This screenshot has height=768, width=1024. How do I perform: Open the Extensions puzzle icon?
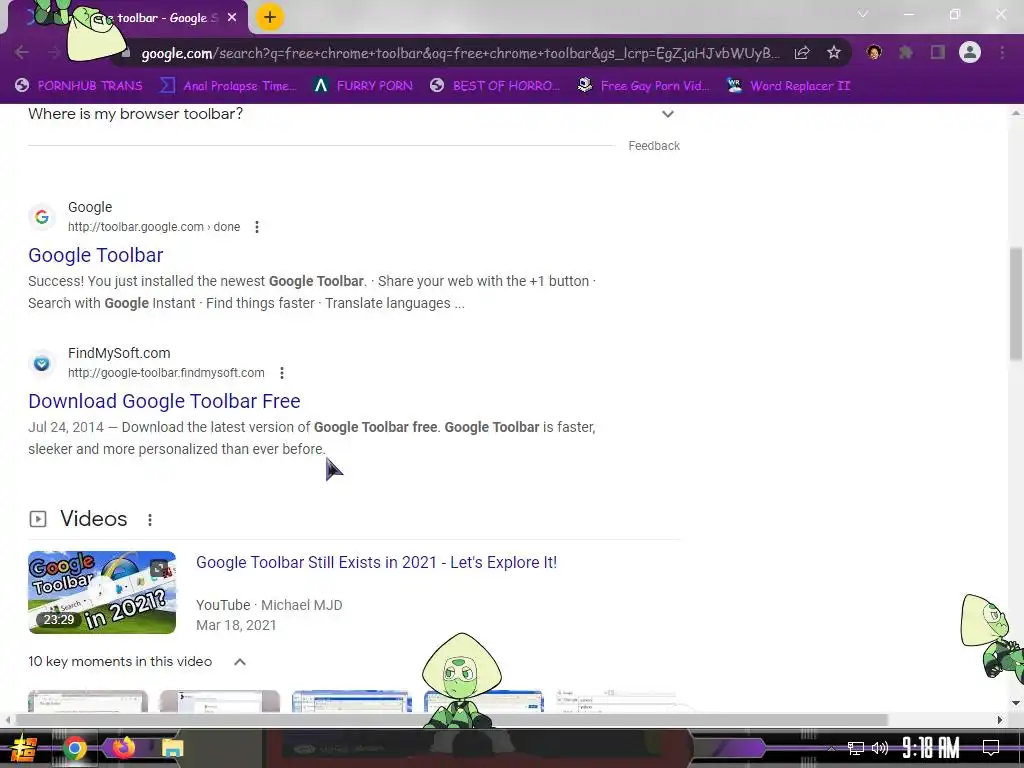(906, 53)
